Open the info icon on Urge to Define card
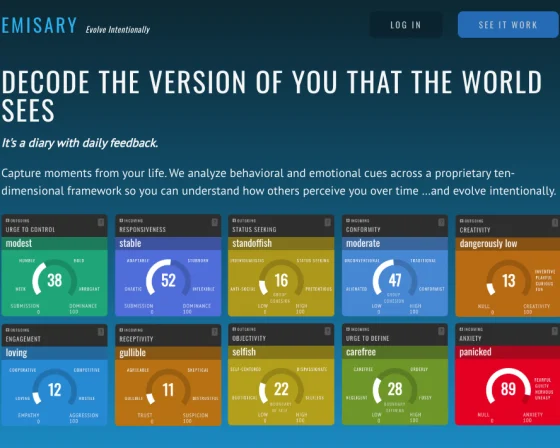This screenshot has width=560, height=448. [441, 331]
